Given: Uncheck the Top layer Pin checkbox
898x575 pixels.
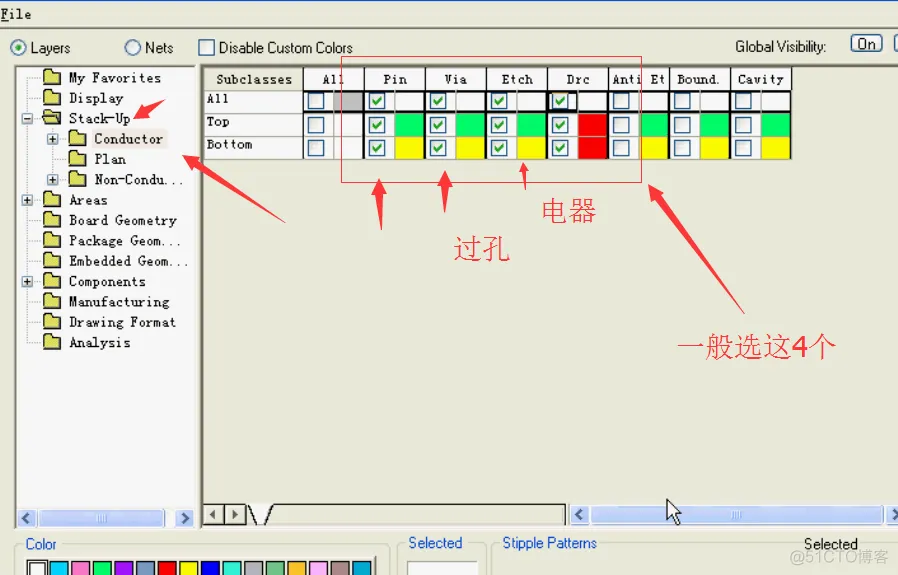Looking at the screenshot, I should click(x=377, y=125).
